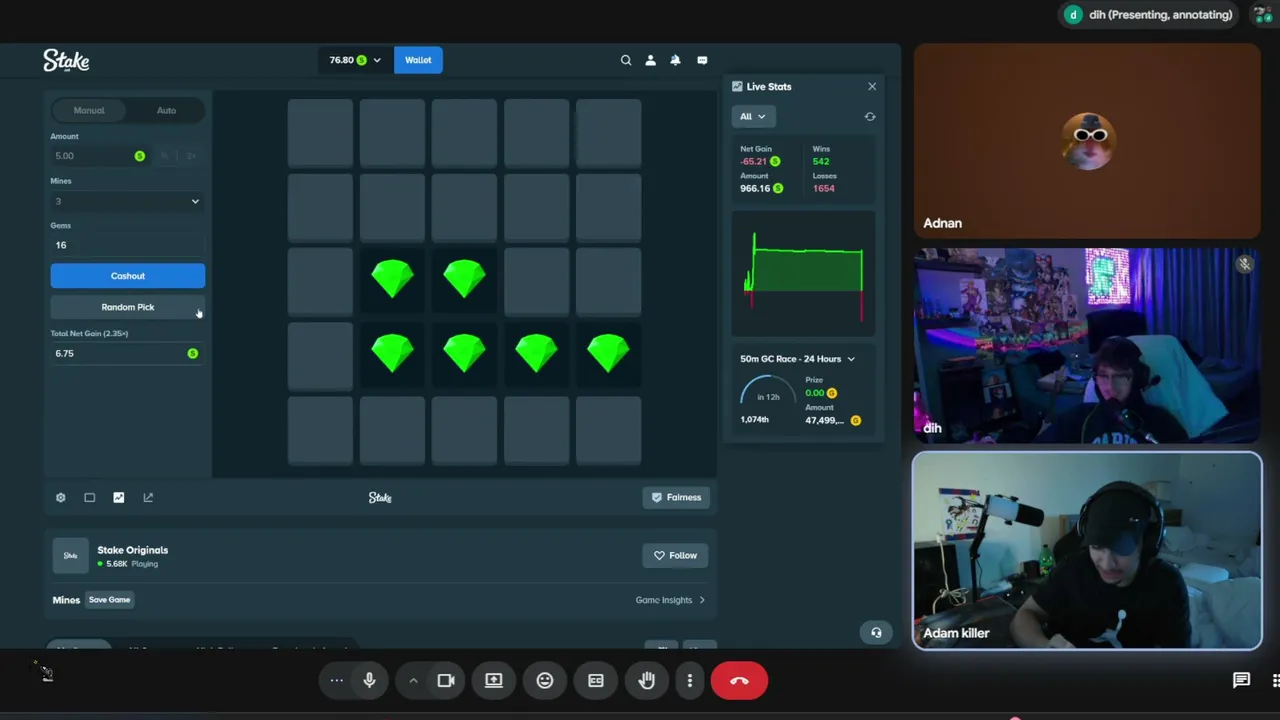The height and width of the screenshot is (720, 1280).
Task: Expand video options caret beside camera
Action: point(413,681)
